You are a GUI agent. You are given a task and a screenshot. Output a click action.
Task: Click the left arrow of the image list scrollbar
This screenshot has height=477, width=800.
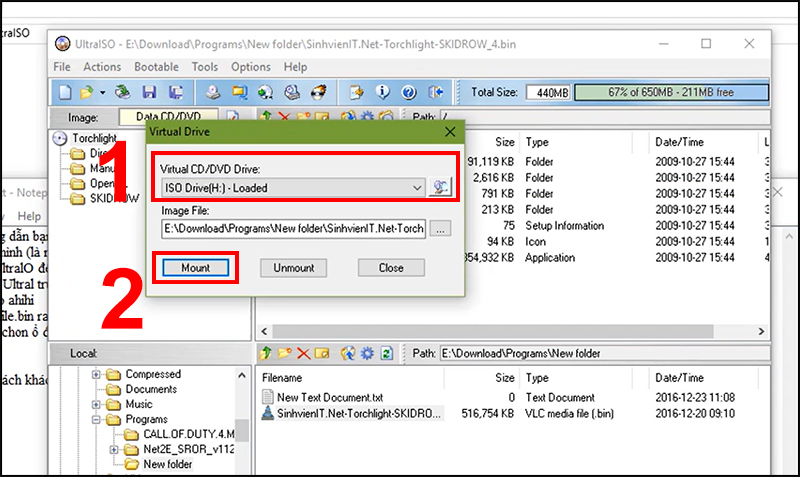pos(264,331)
